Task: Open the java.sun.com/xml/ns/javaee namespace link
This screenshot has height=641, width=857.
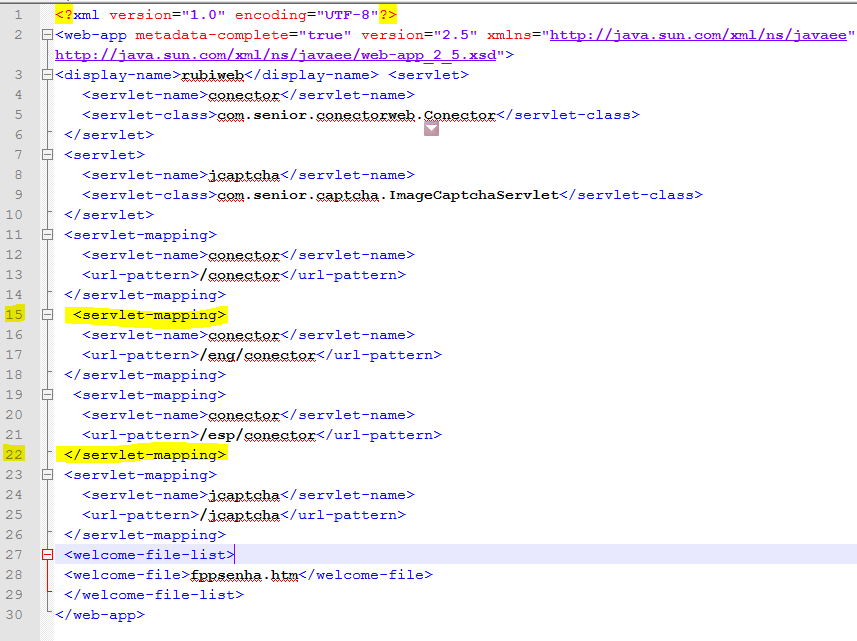Action: coord(698,35)
